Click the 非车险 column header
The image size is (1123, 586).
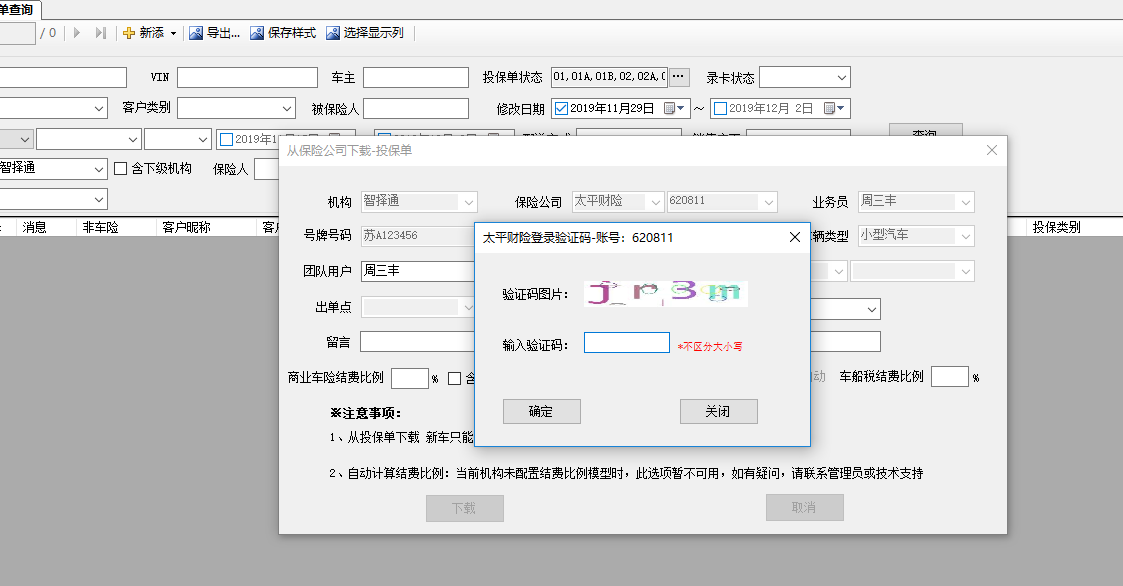click(x=100, y=227)
